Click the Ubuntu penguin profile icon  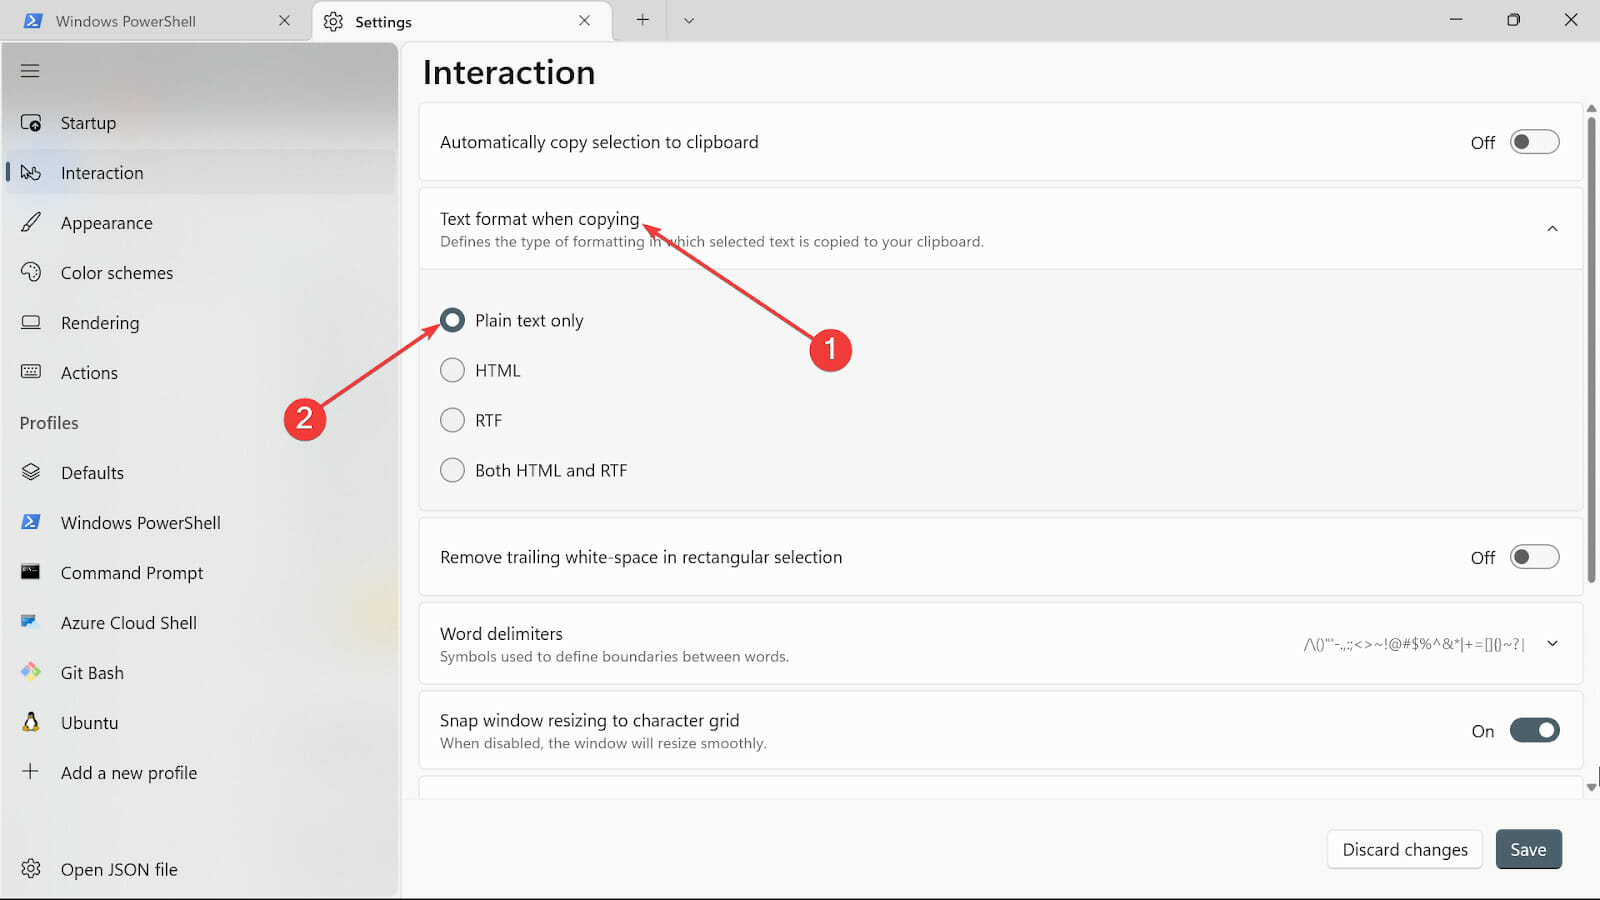point(31,722)
